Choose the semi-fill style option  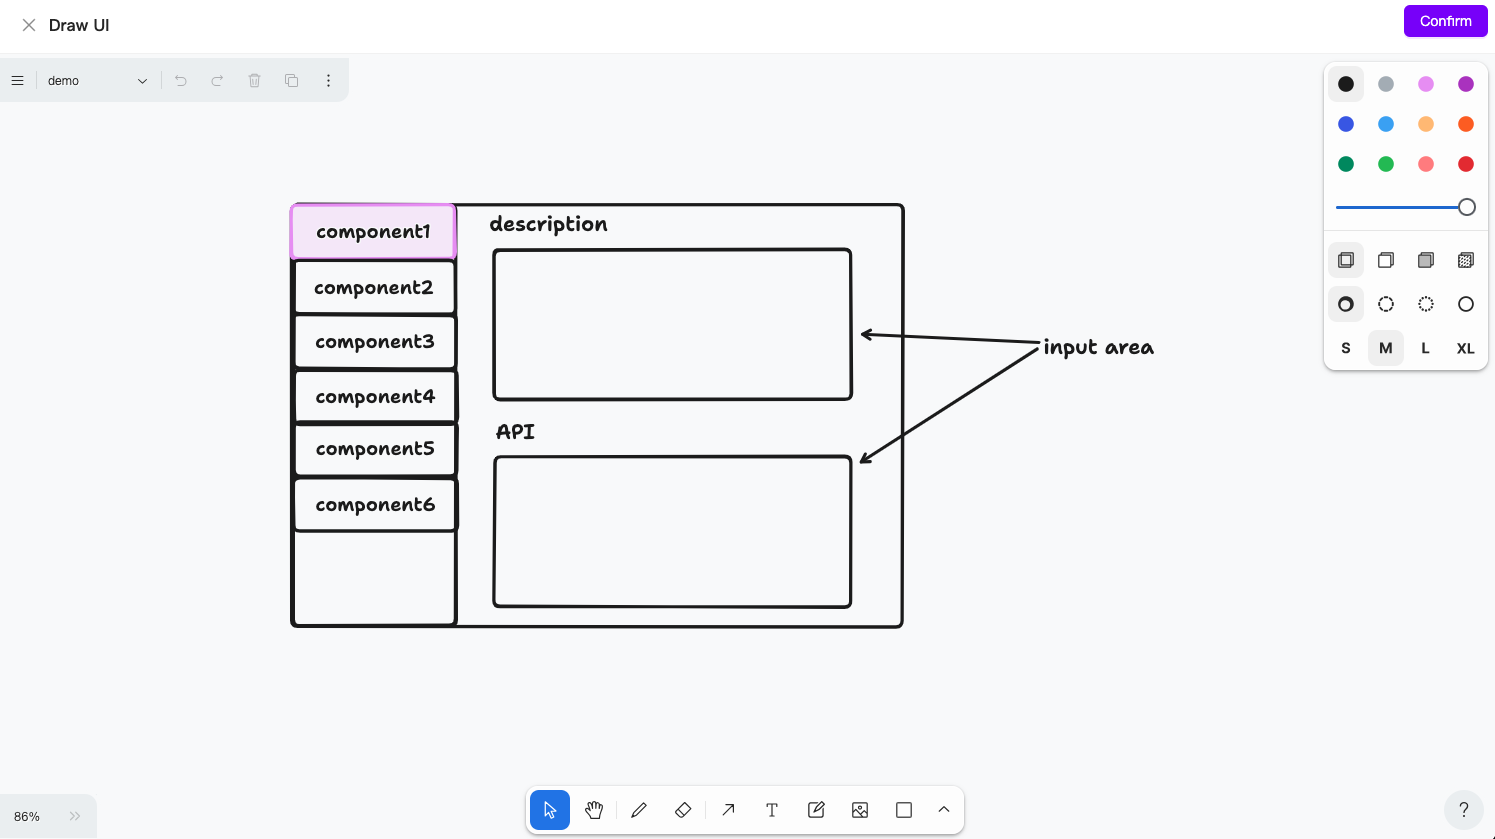coord(1386,260)
